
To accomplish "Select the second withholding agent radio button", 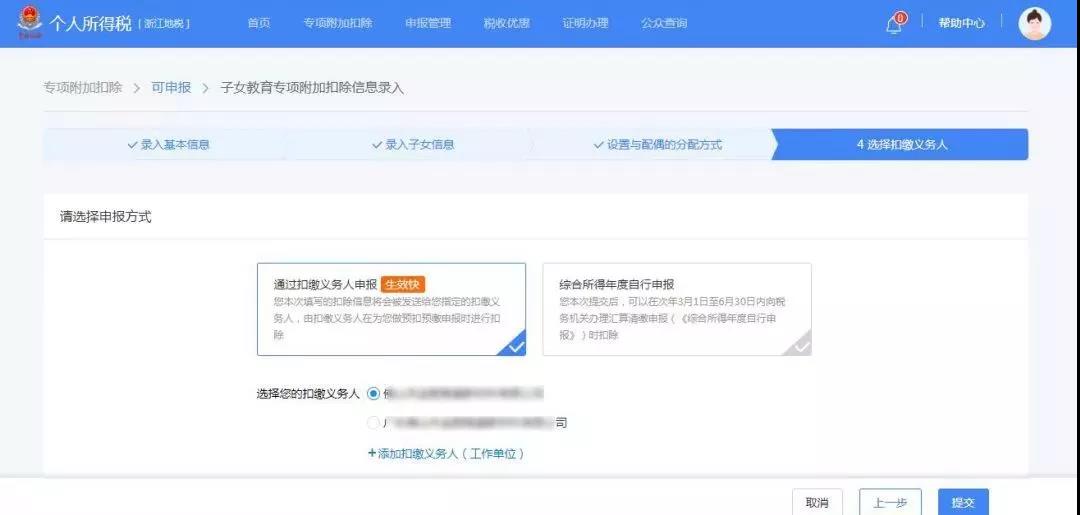I will coord(373,423).
